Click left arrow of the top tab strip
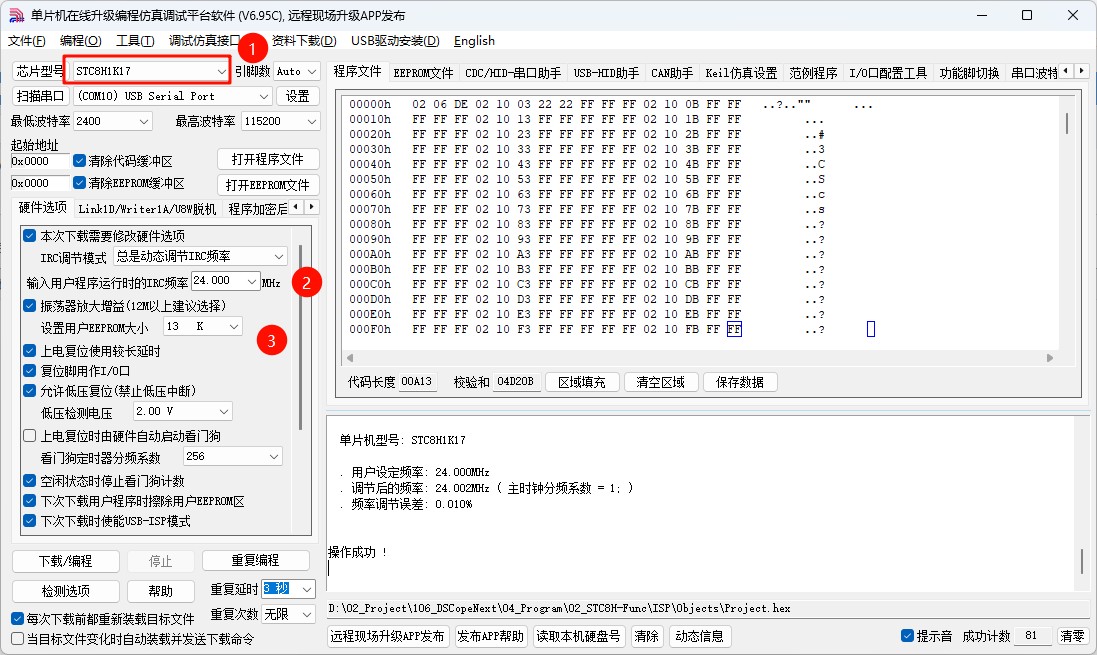The image size is (1097, 655). (1066, 71)
